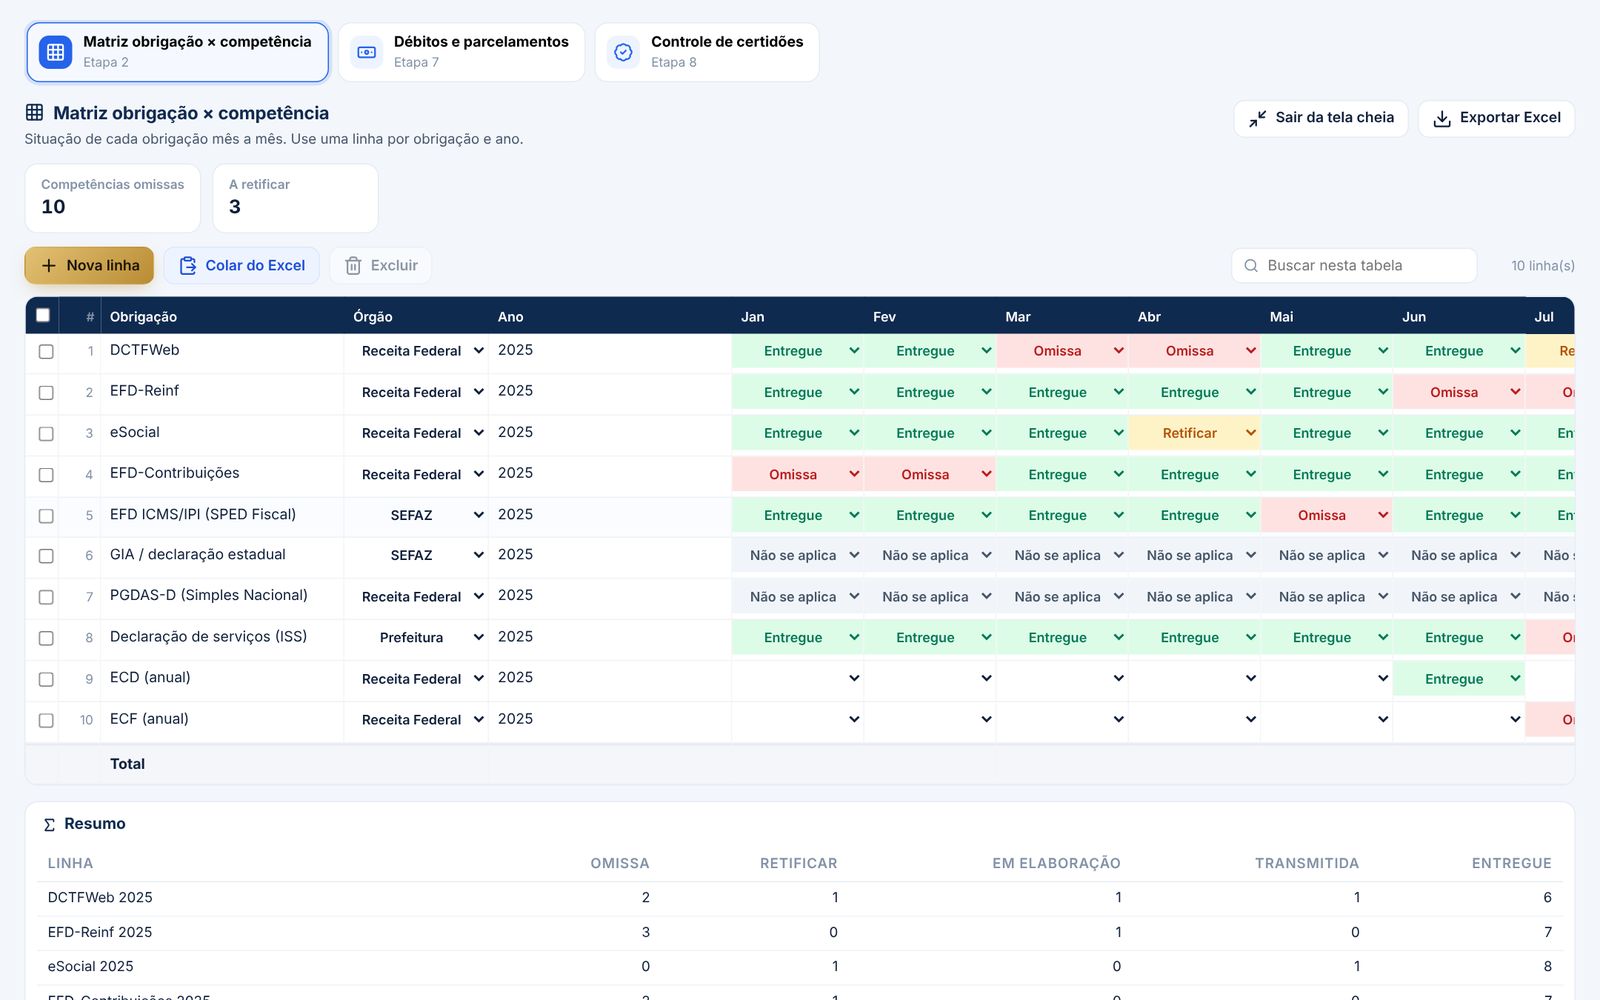Click the Buscar nesta tabela search field

tap(1354, 266)
